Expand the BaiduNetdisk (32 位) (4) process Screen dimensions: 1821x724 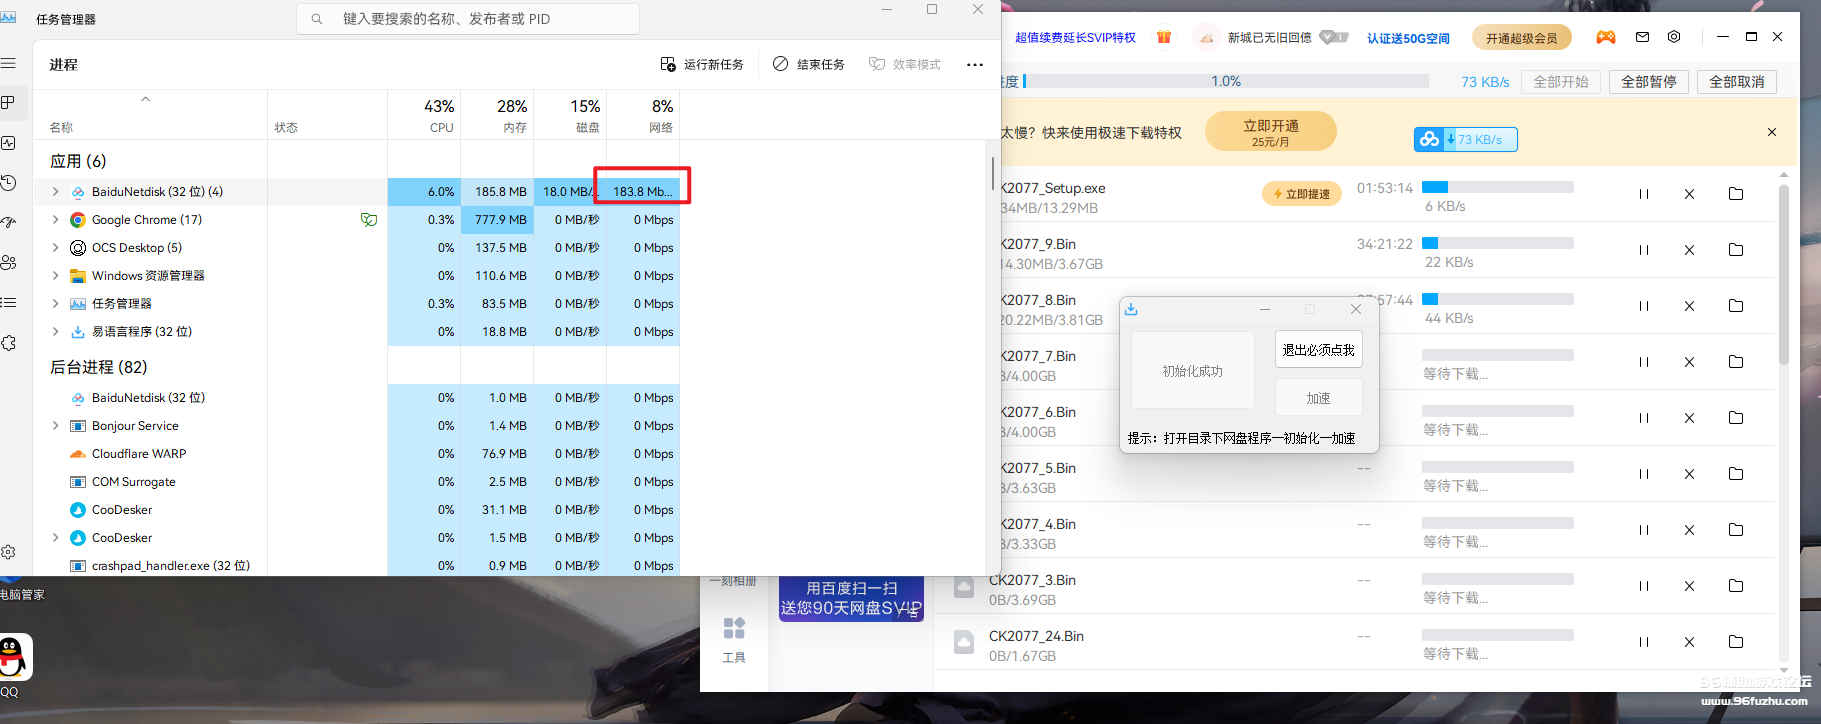55,192
